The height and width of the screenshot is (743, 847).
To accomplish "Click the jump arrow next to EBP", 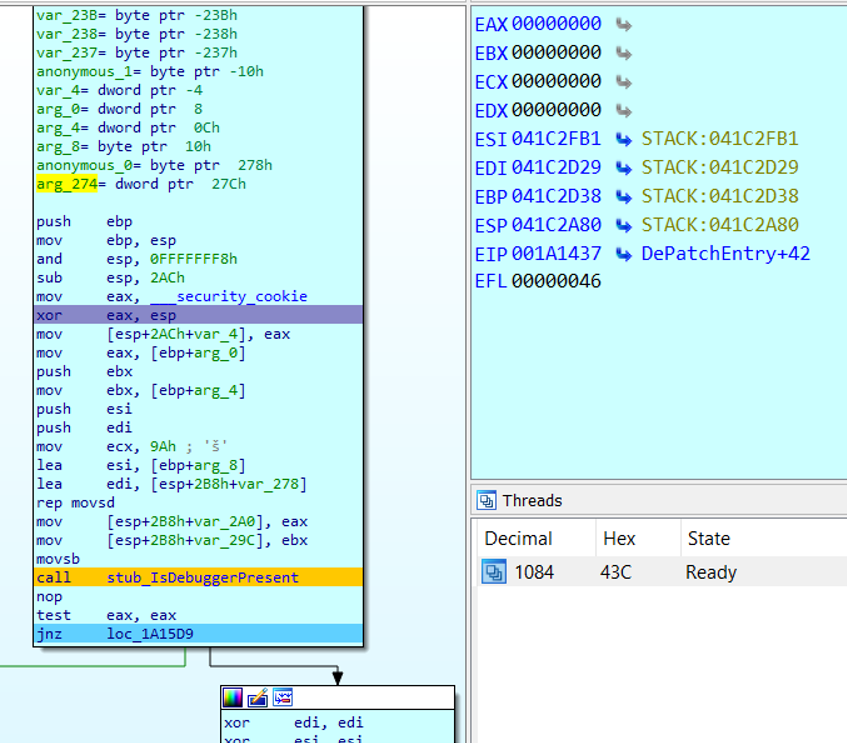I will point(624,197).
